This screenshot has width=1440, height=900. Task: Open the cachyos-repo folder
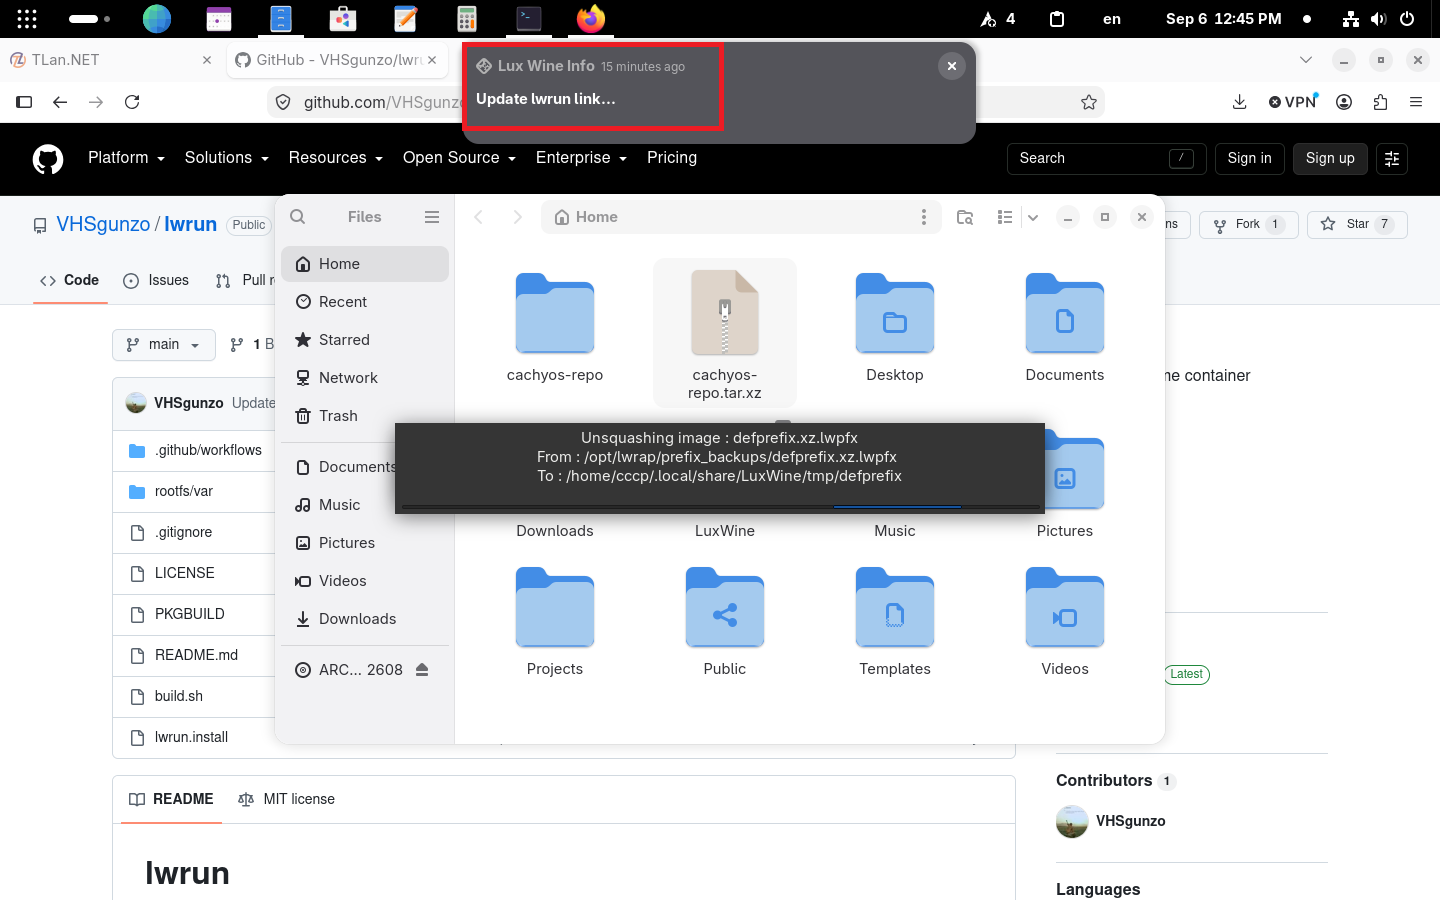click(555, 328)
